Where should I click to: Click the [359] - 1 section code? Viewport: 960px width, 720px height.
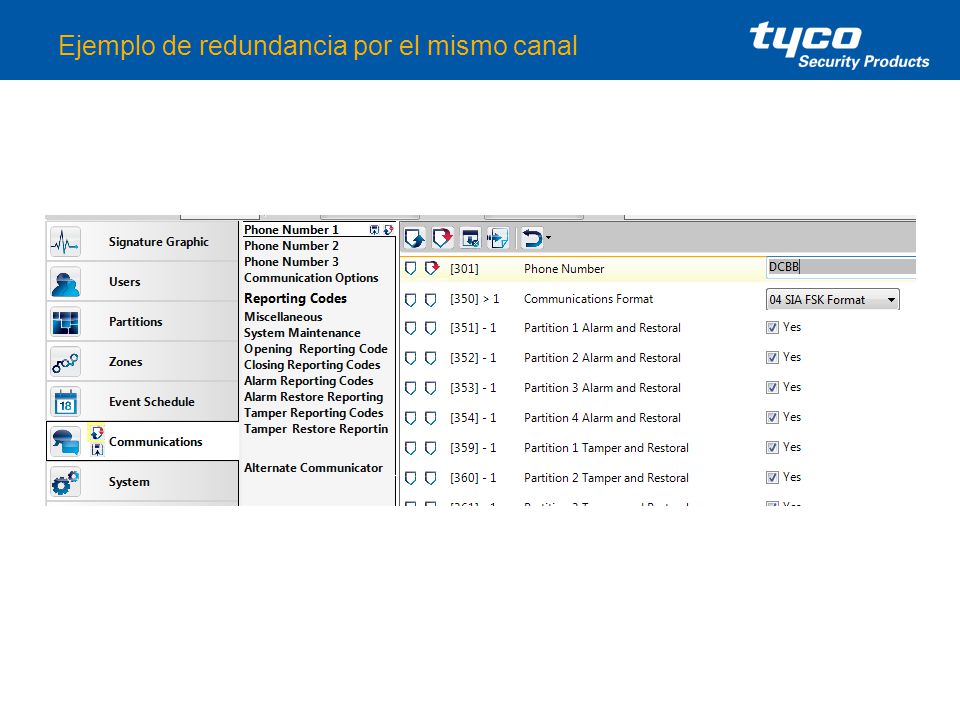473,448
